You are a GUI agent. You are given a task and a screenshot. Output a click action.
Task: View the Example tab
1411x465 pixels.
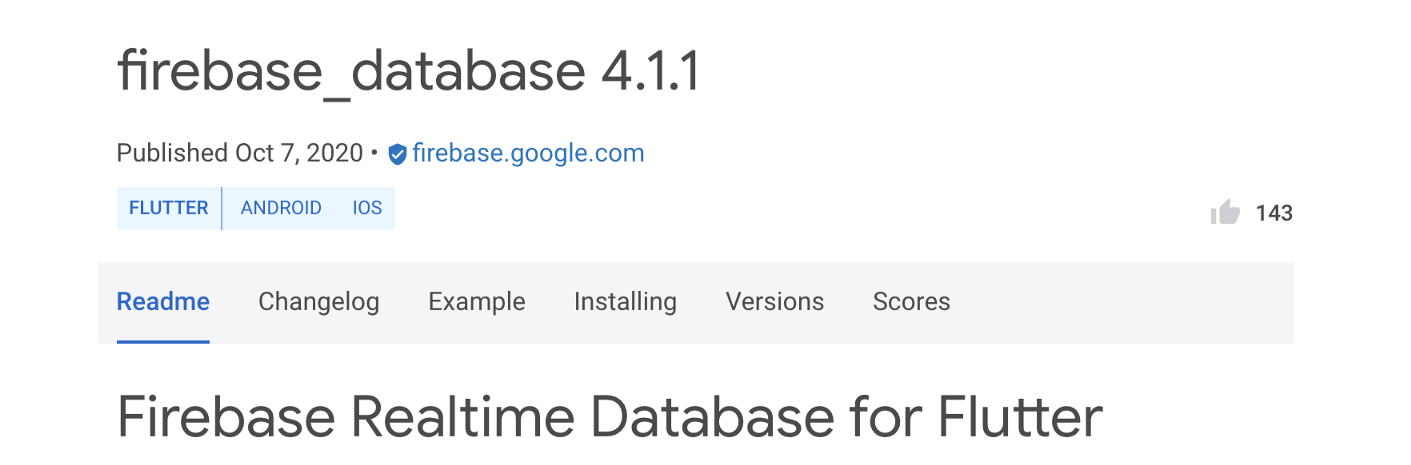[x=477, y=302]
